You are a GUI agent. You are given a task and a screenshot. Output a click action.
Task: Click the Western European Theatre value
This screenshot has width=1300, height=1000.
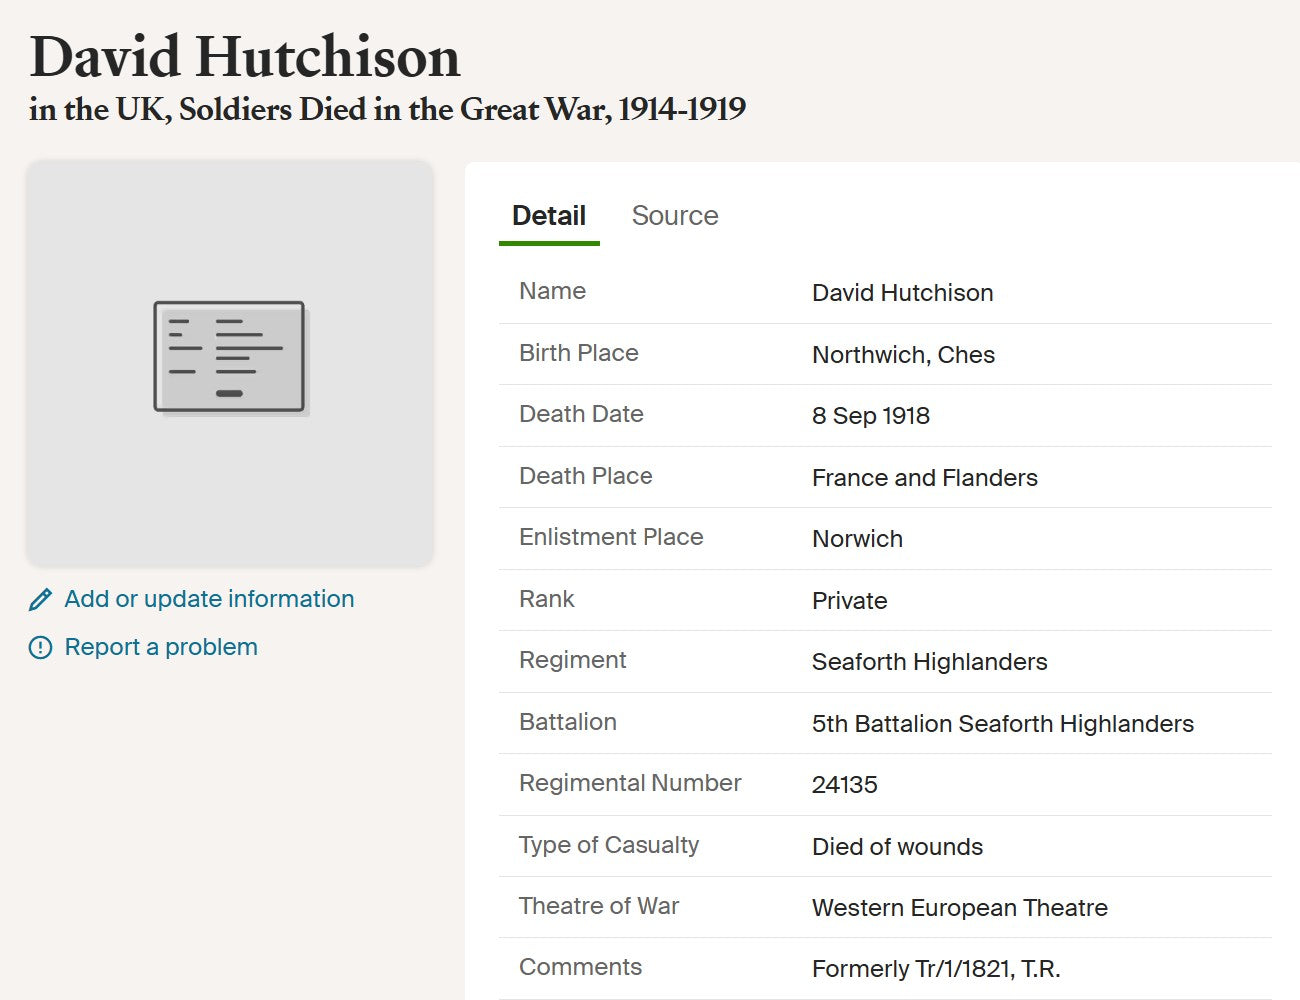click(959, 908)
